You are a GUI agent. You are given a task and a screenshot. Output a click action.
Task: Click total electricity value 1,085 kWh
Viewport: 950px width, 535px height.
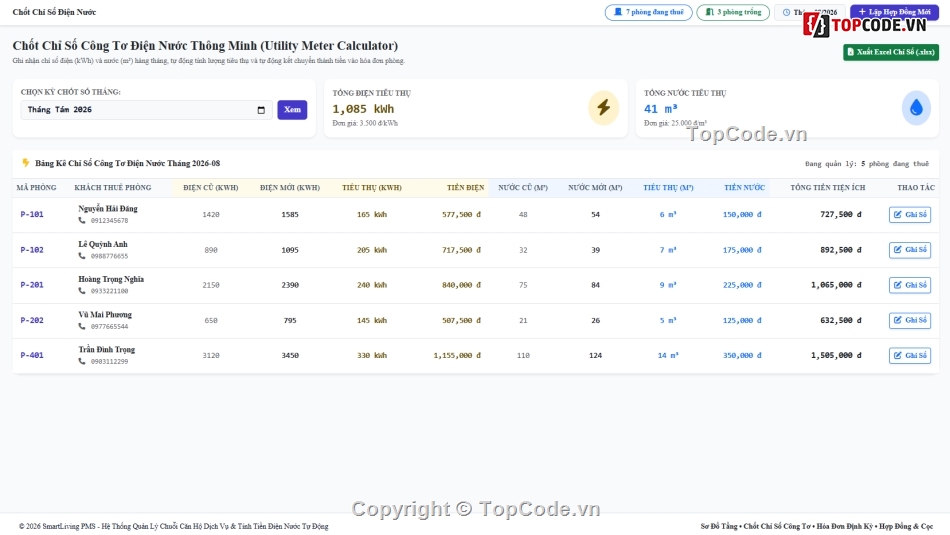point(363,109)
